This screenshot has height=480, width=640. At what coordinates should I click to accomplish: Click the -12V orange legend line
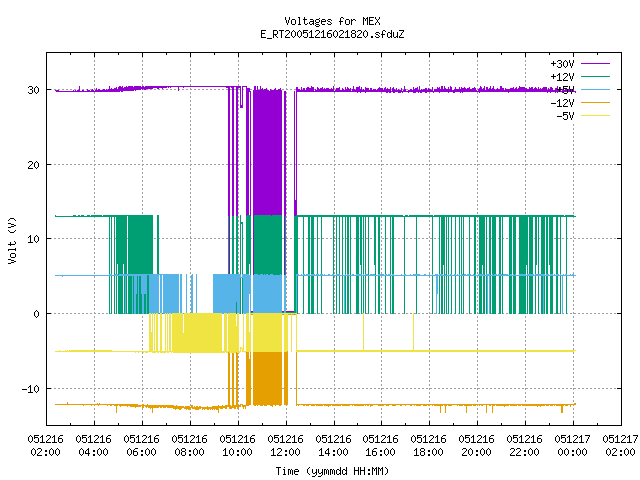click(x=595, y=102)
